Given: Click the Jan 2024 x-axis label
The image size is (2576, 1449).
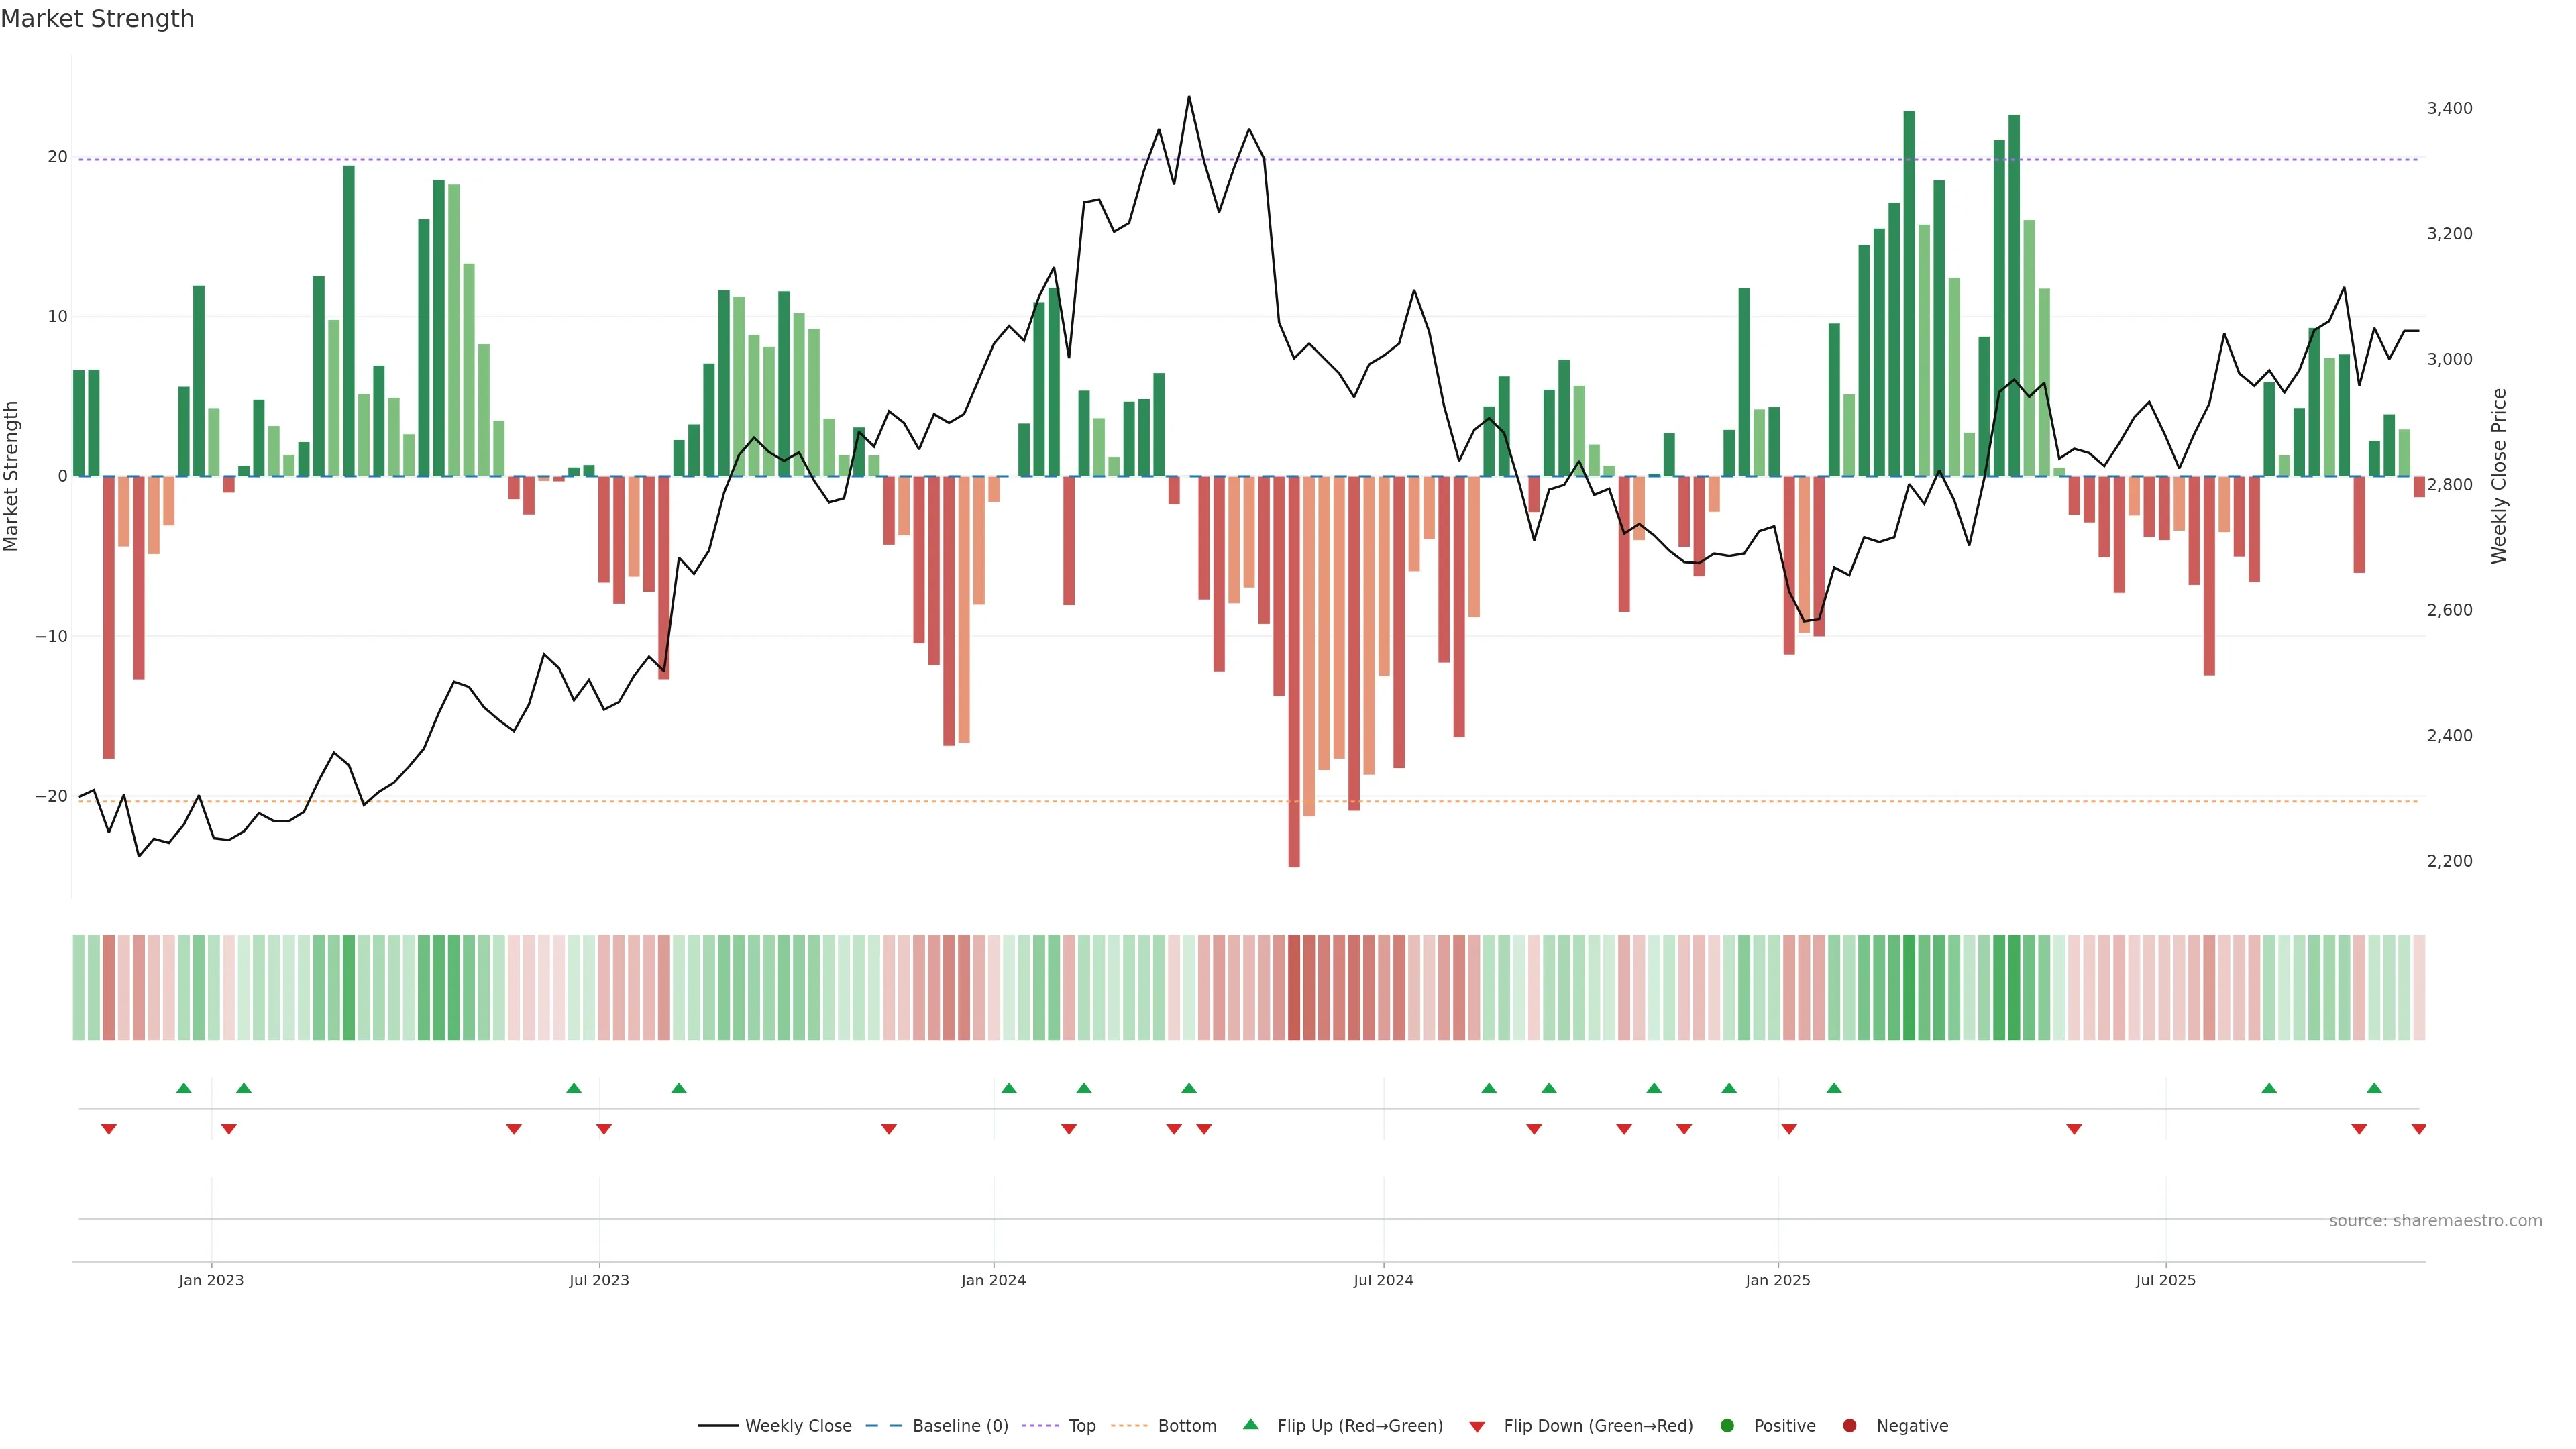Looking at the screenshot, I should (x=993, y=1280).
